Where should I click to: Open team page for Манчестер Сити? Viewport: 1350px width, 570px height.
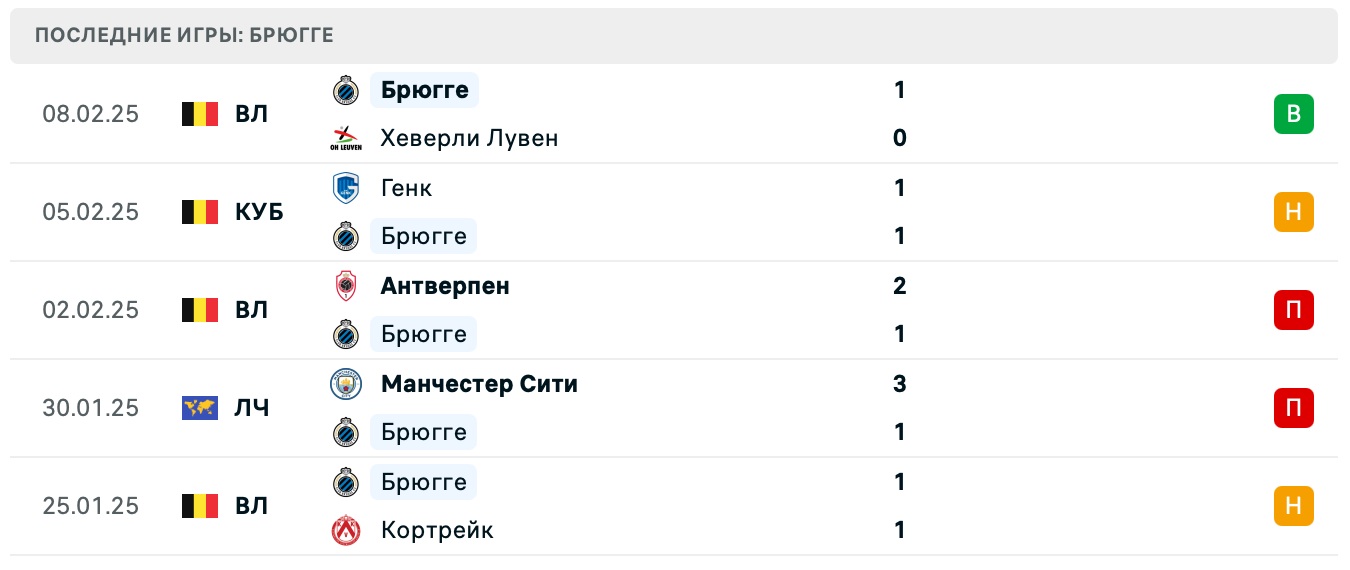tap(479, 384)
